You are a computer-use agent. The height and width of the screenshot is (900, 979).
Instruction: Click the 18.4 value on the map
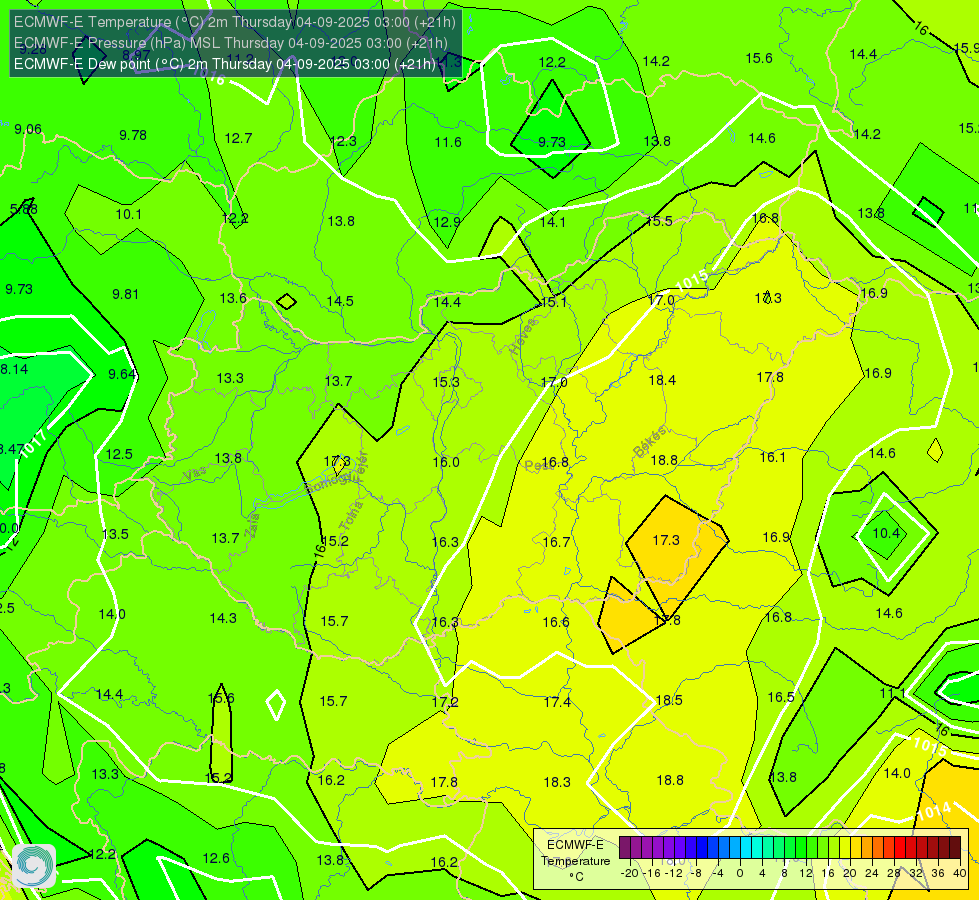(x=662, y=380)
